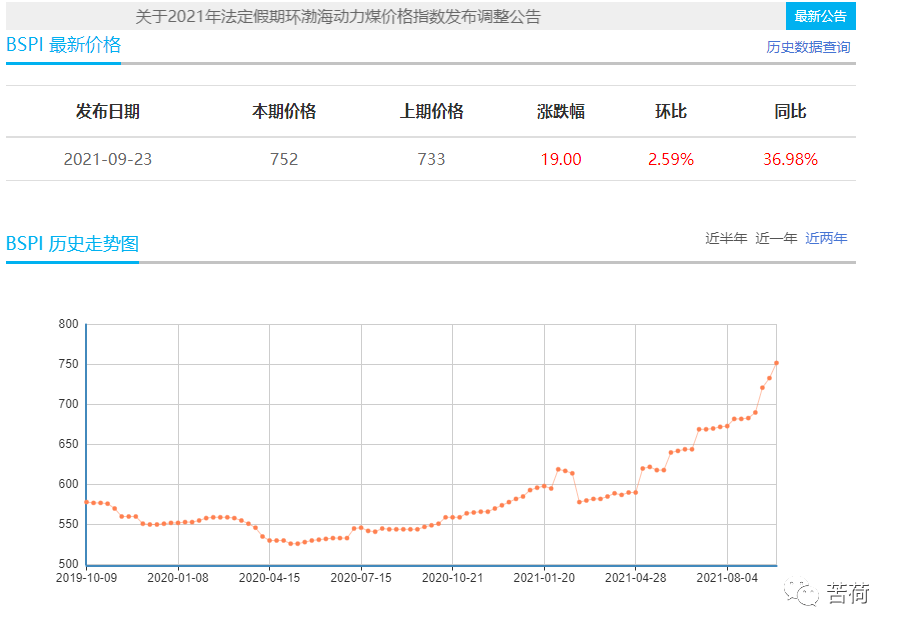Image resolution: width=898 pixels, height=632 pixels.
Task: Click y-axis label 750
Action: click(x=68, y=364)
